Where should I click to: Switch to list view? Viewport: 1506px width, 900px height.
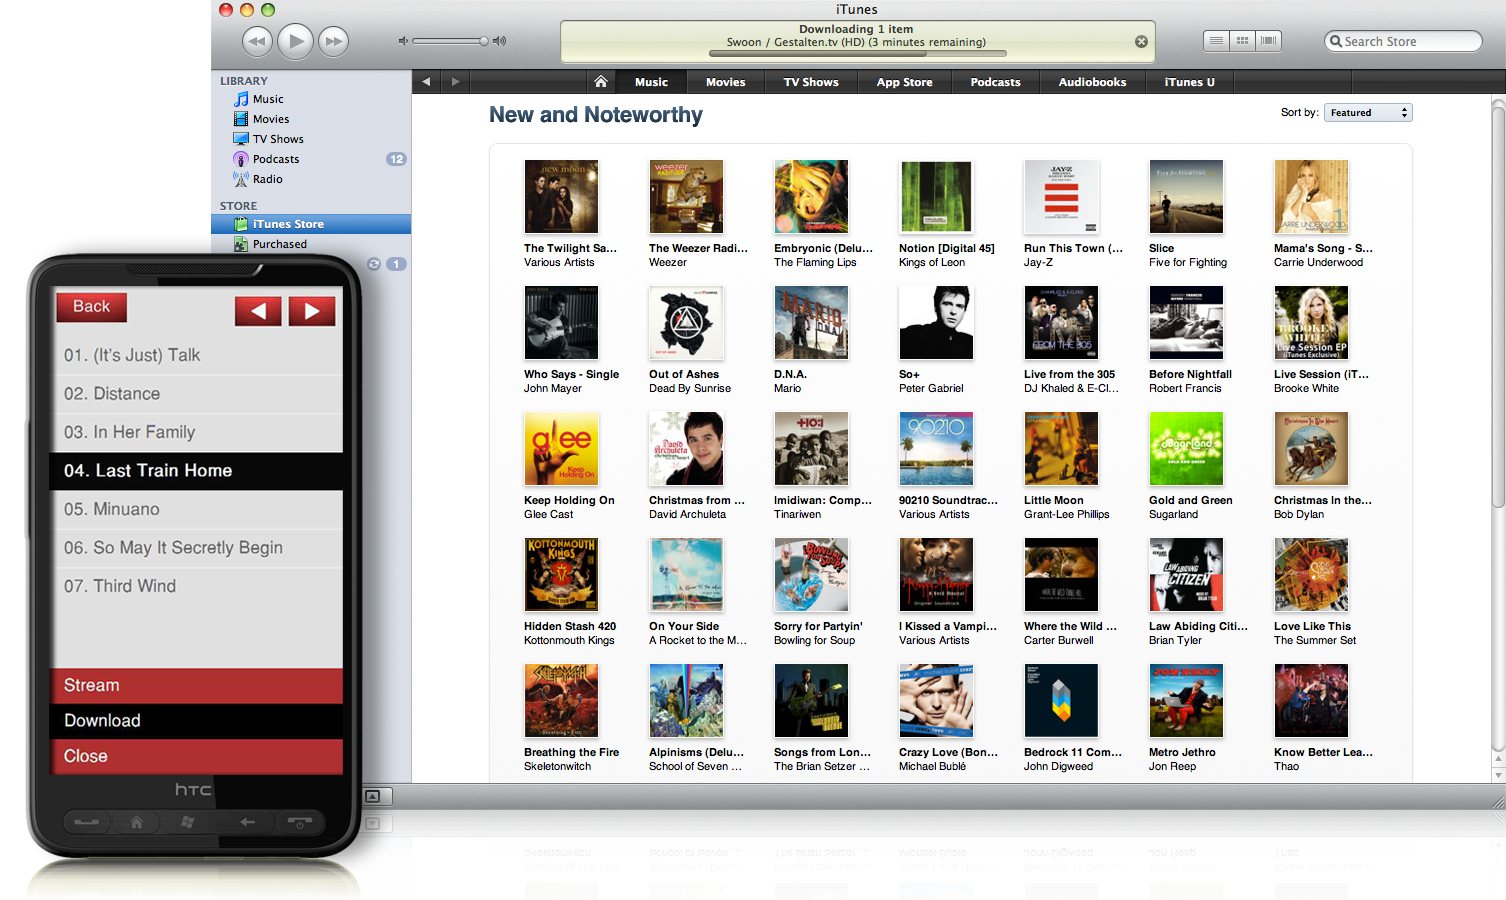[x=1216, y=41]
